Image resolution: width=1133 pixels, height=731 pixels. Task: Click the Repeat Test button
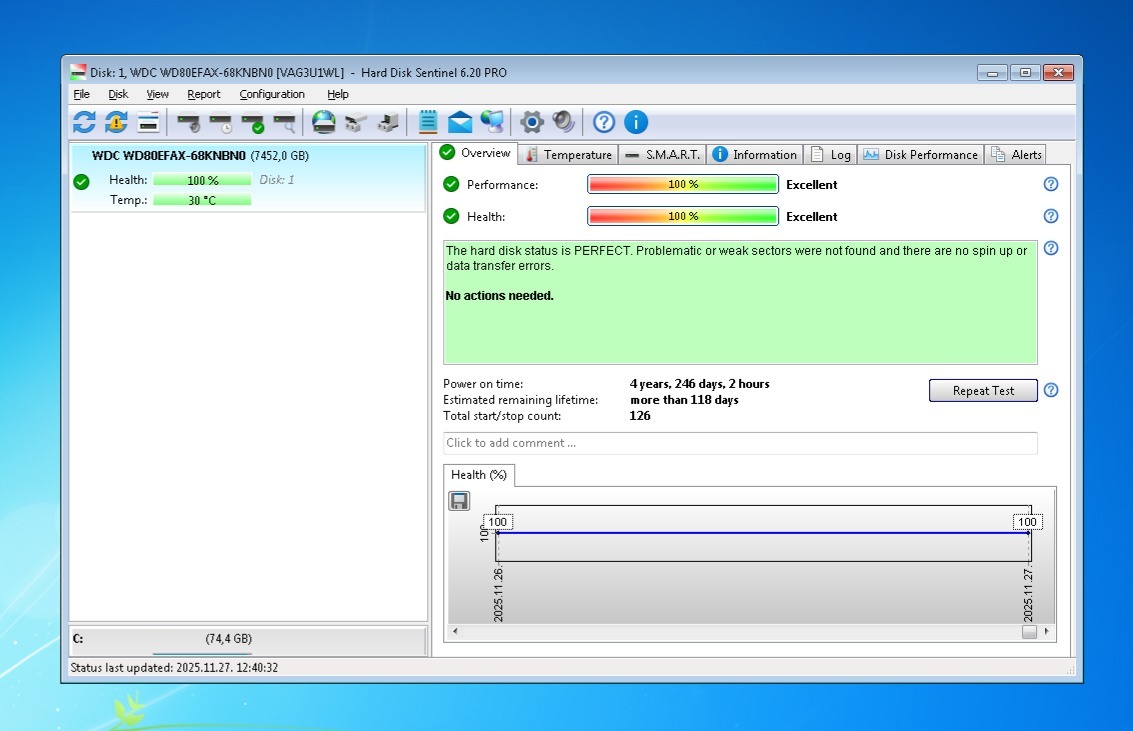[x=983, y=391]
